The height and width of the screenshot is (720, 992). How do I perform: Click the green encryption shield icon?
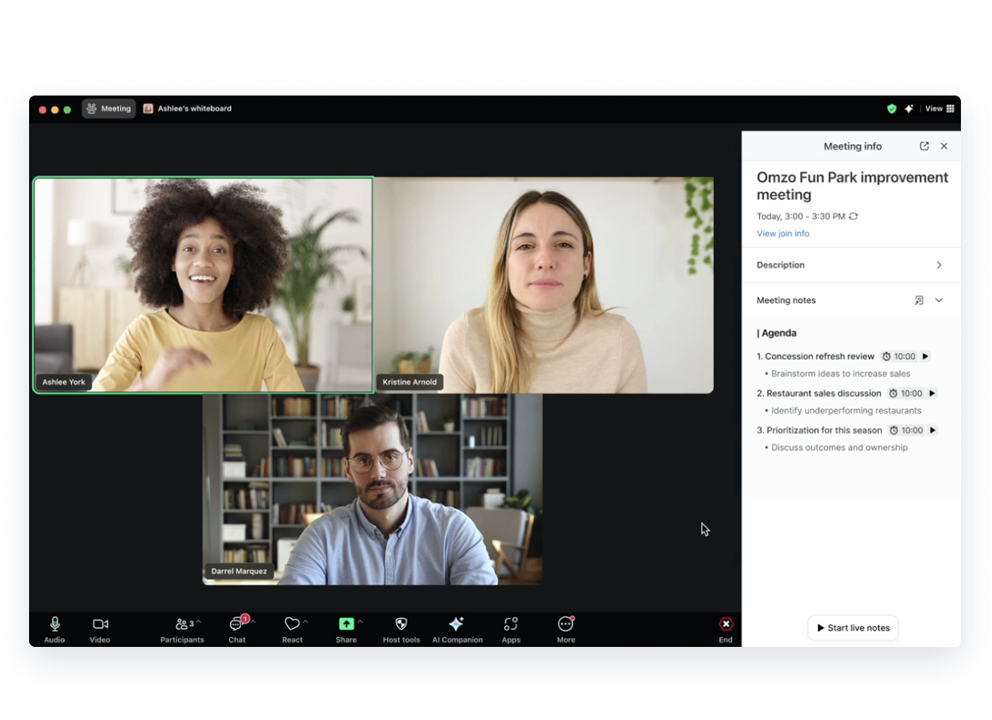(x=891, y=109)
